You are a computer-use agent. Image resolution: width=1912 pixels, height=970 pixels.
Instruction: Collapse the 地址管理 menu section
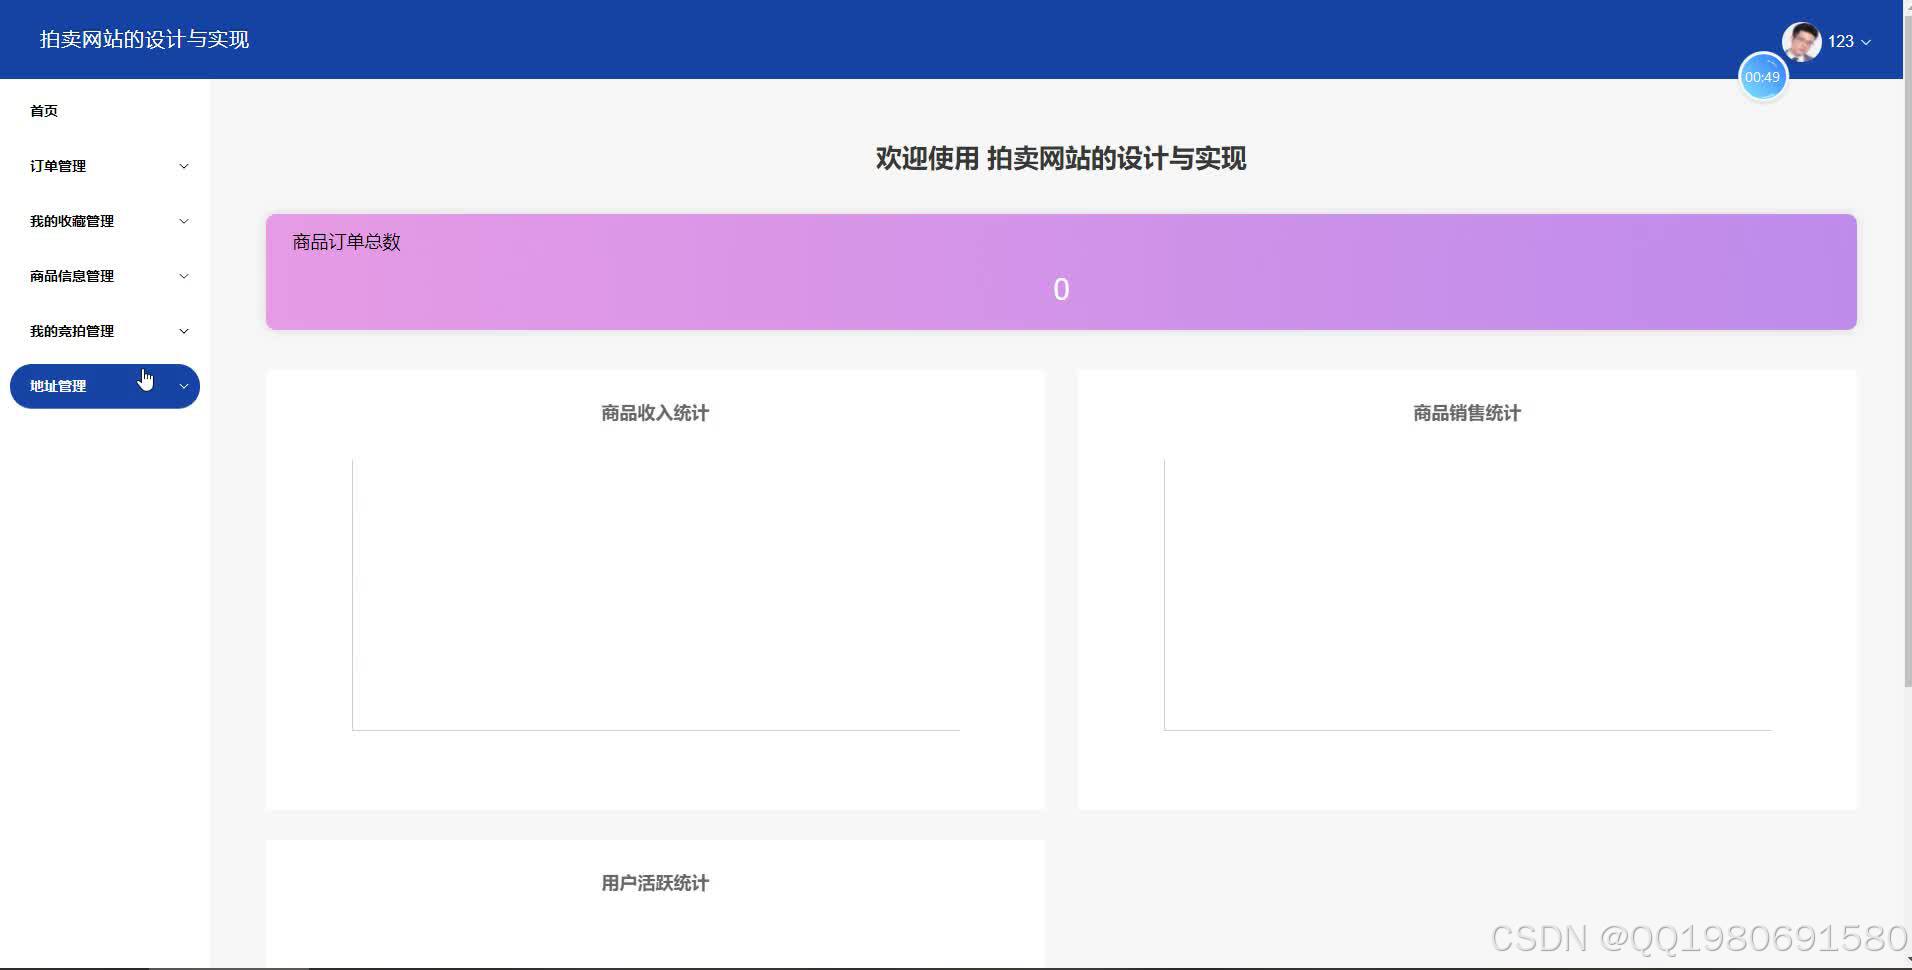point(183,386)
